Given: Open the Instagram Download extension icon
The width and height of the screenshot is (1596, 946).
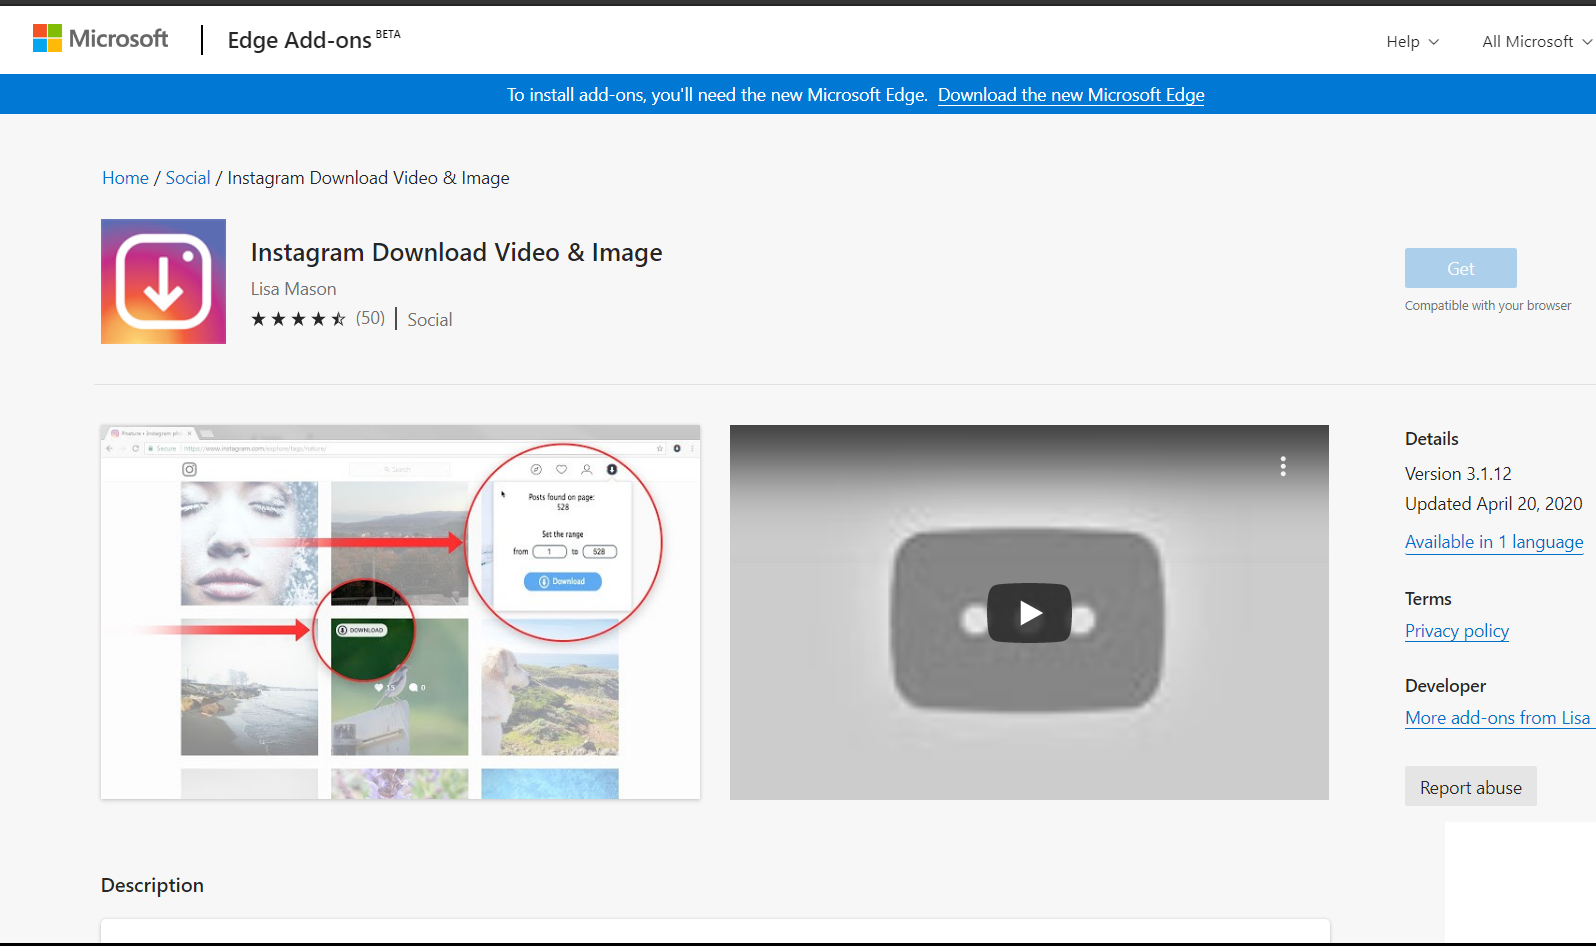Looking at the screenshot, I should [163, 281].
